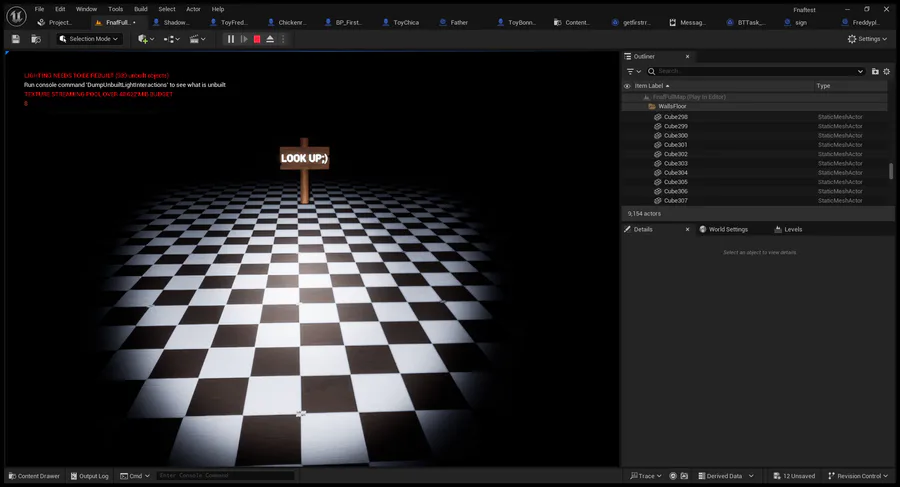
Task: Open the cinematics clapperboard menu
Action: (197, 39)
